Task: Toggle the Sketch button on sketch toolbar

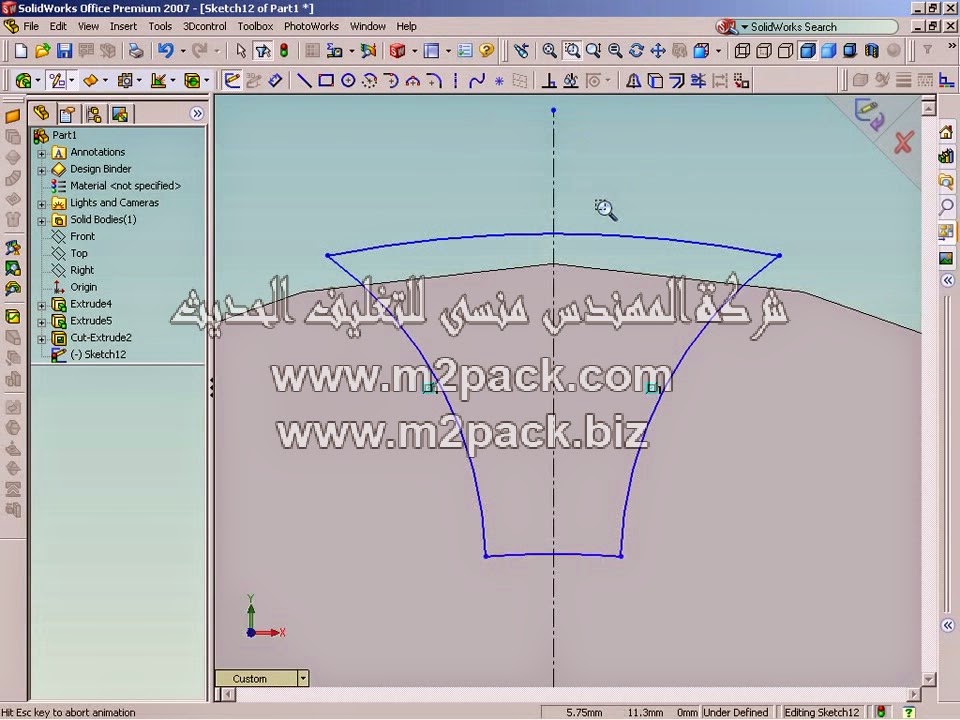Action: click(232, 81)
